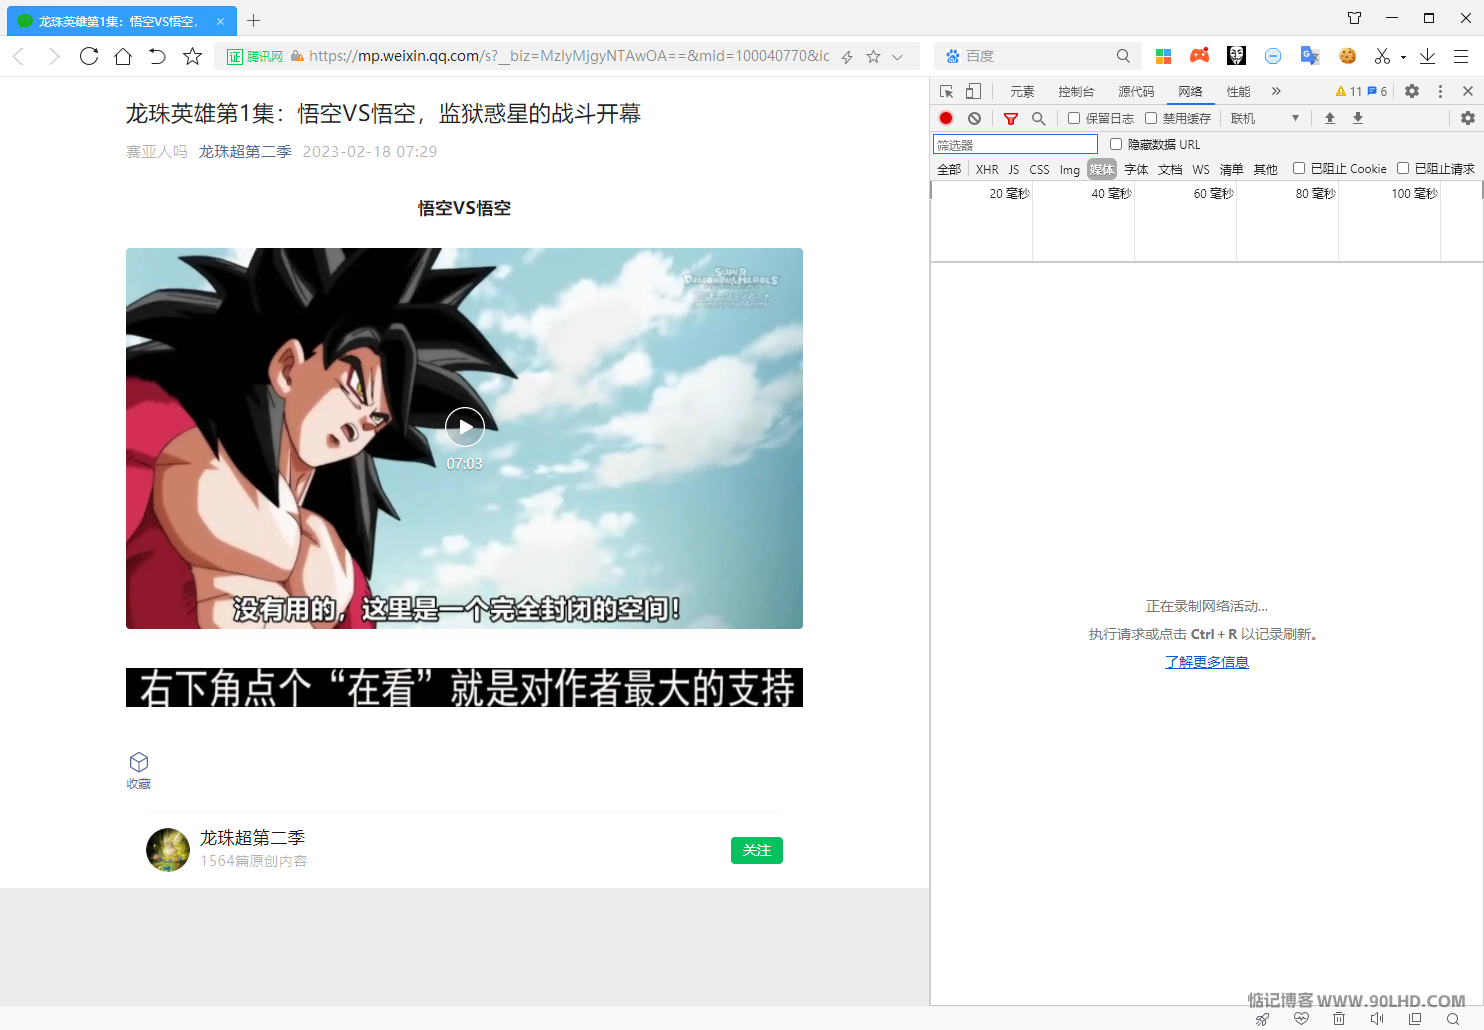The height and width of the screenshot is (1030, 1484).
Task: Open the 了解更多信息 link
Action: (x=1207, y=662)
